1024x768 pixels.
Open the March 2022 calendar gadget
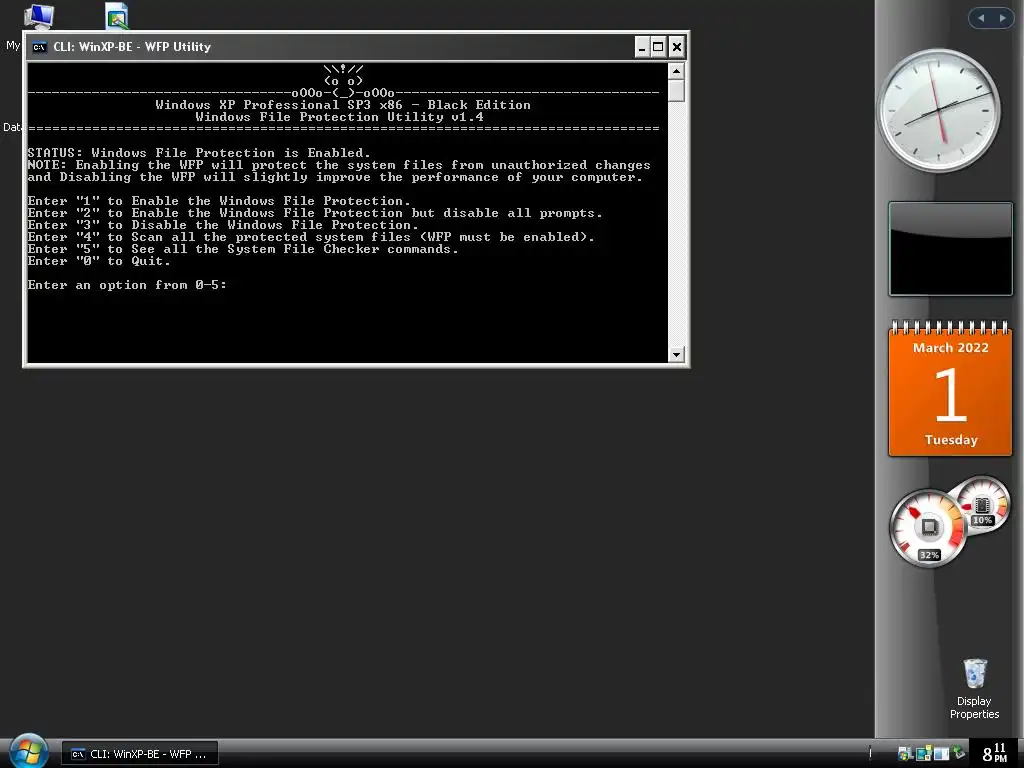[950, 389]
